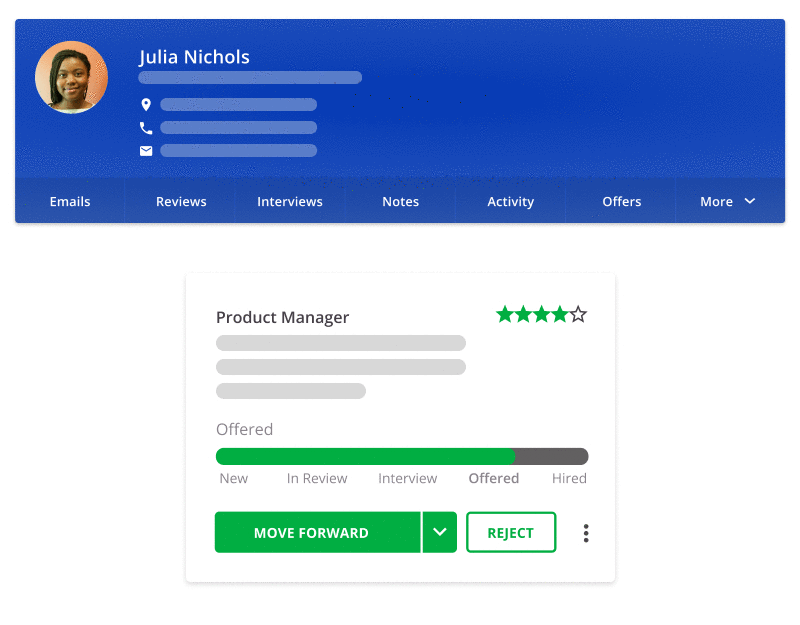Switch to the Reviews tab
Screen dimensions: 800x625
point(181,201)
